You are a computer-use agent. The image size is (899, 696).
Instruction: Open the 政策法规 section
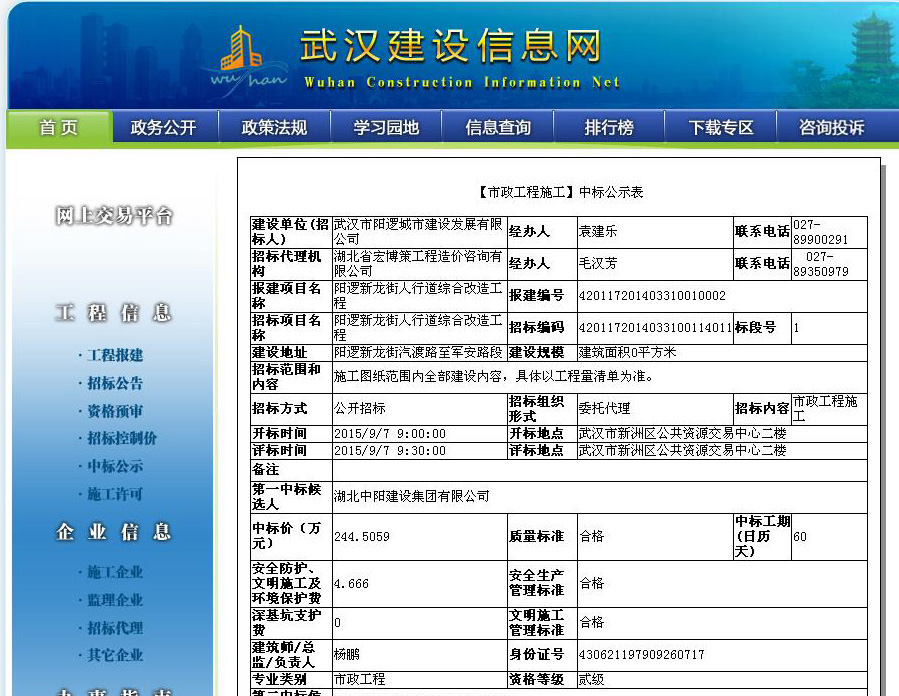(x=274, y=127)
